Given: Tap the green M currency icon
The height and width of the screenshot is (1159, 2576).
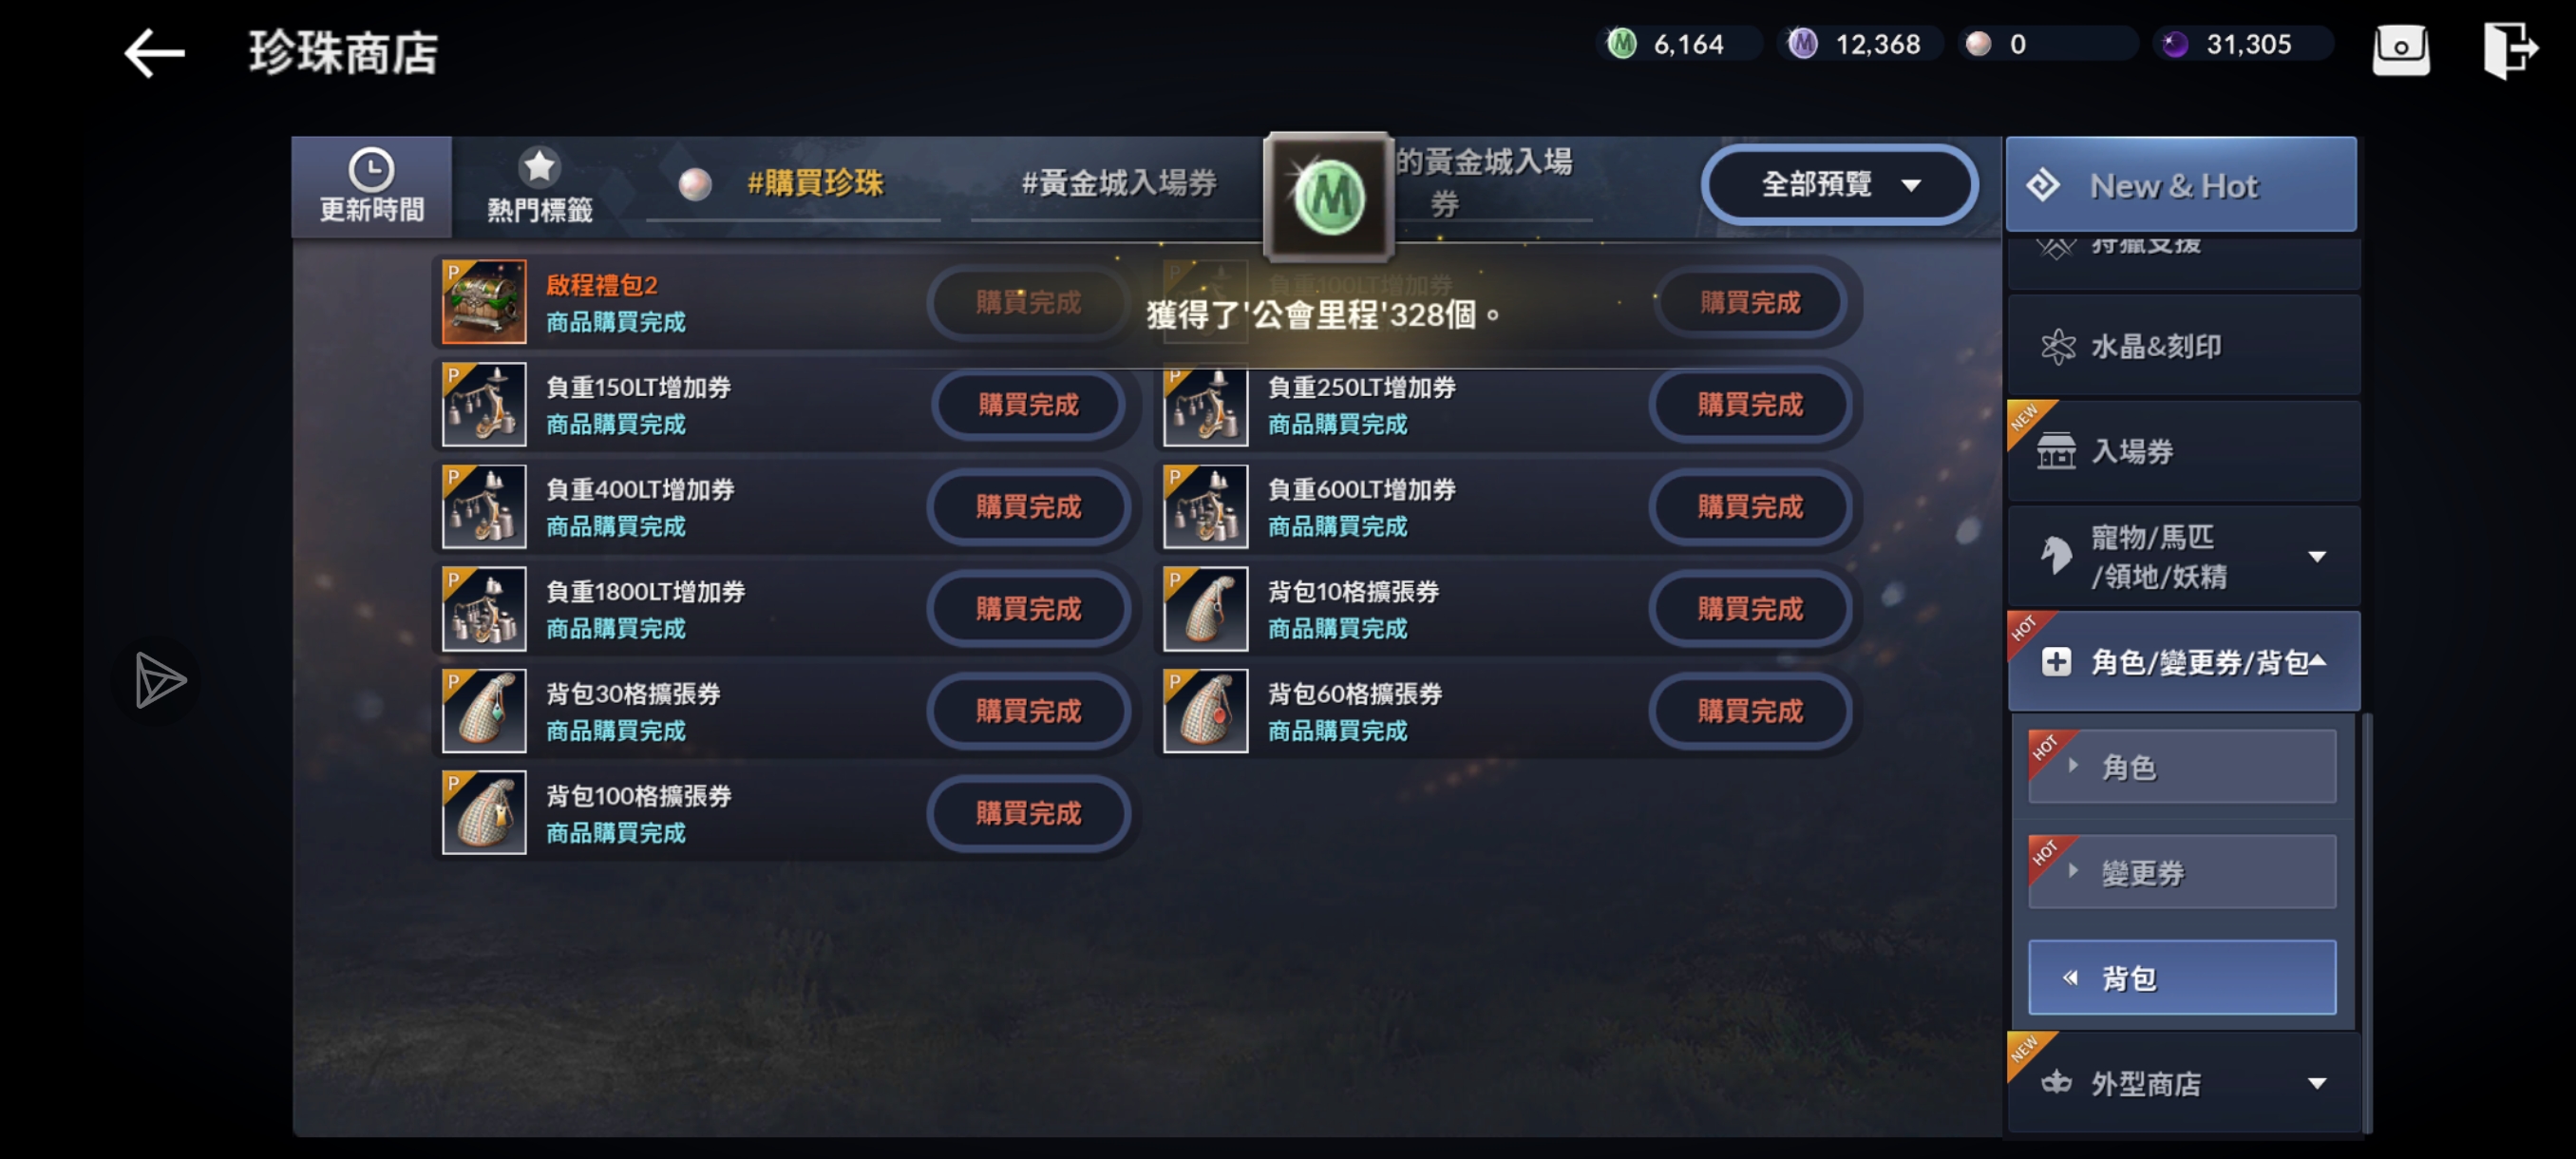Looking at the screenshot, I should (1620, 44).
